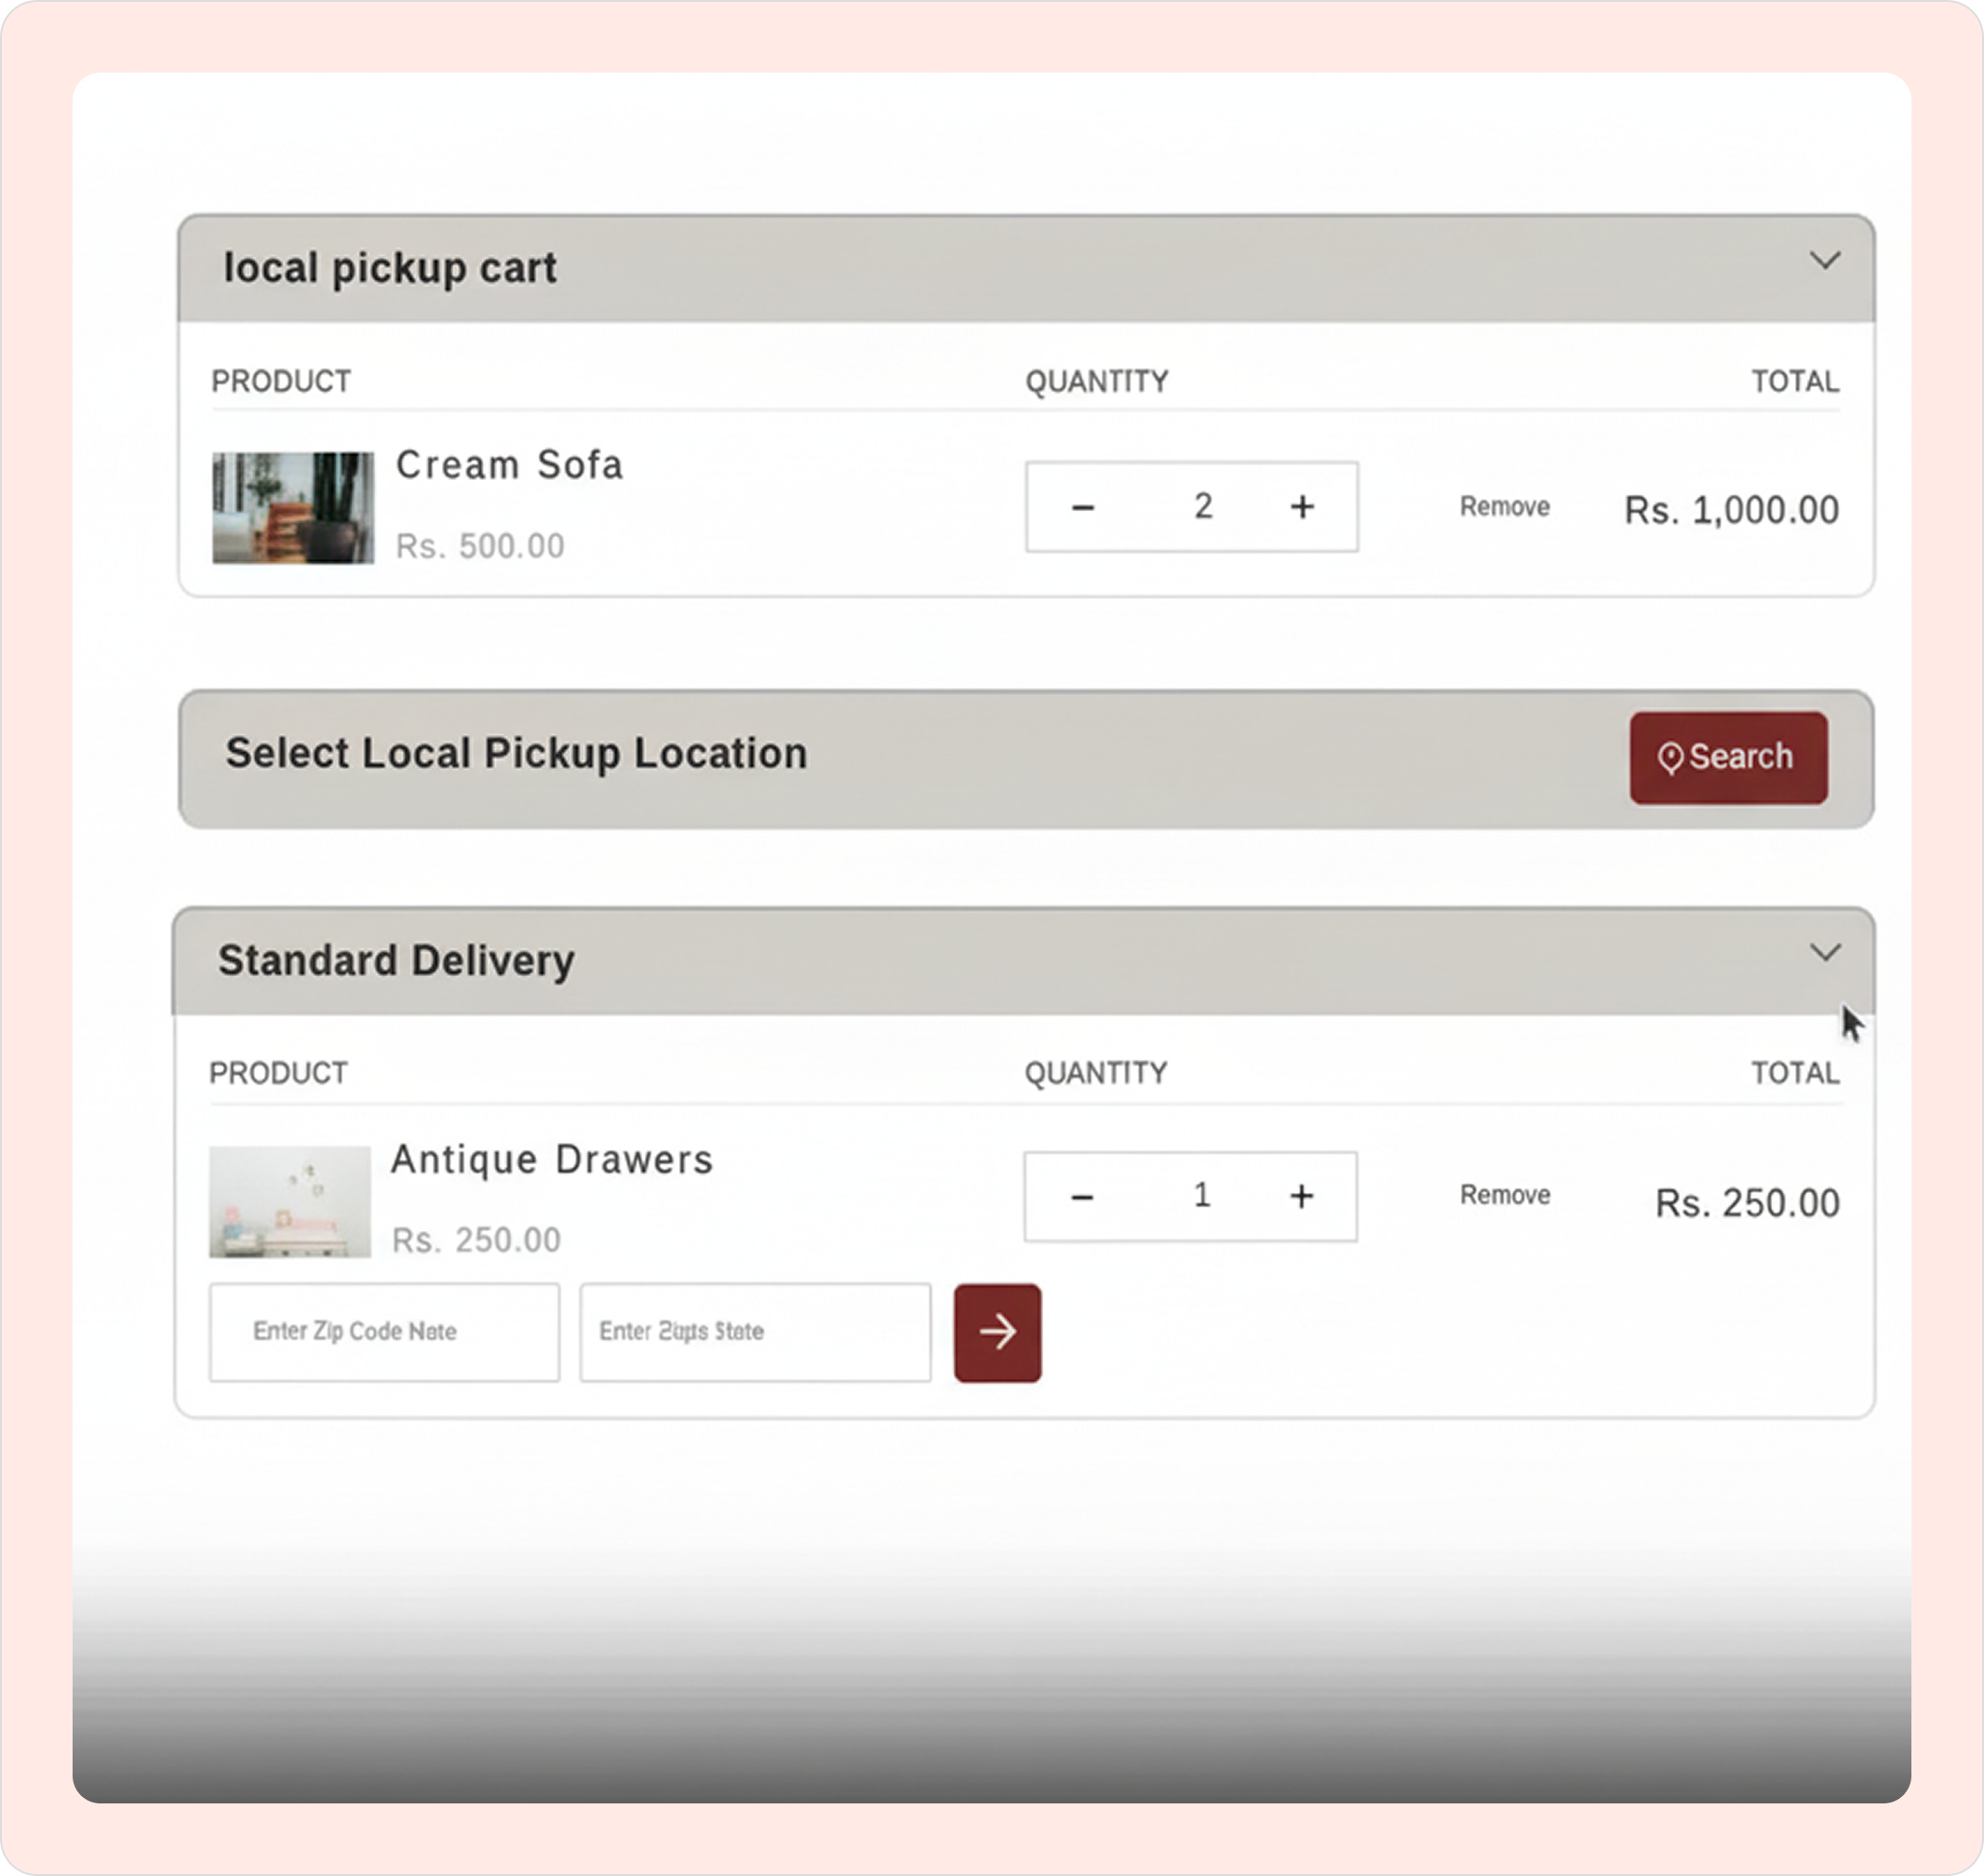The image size is (1984, 1876).
Task: Decrease Antique Drawers quantity with minus
Action: click(1081, 1197)
